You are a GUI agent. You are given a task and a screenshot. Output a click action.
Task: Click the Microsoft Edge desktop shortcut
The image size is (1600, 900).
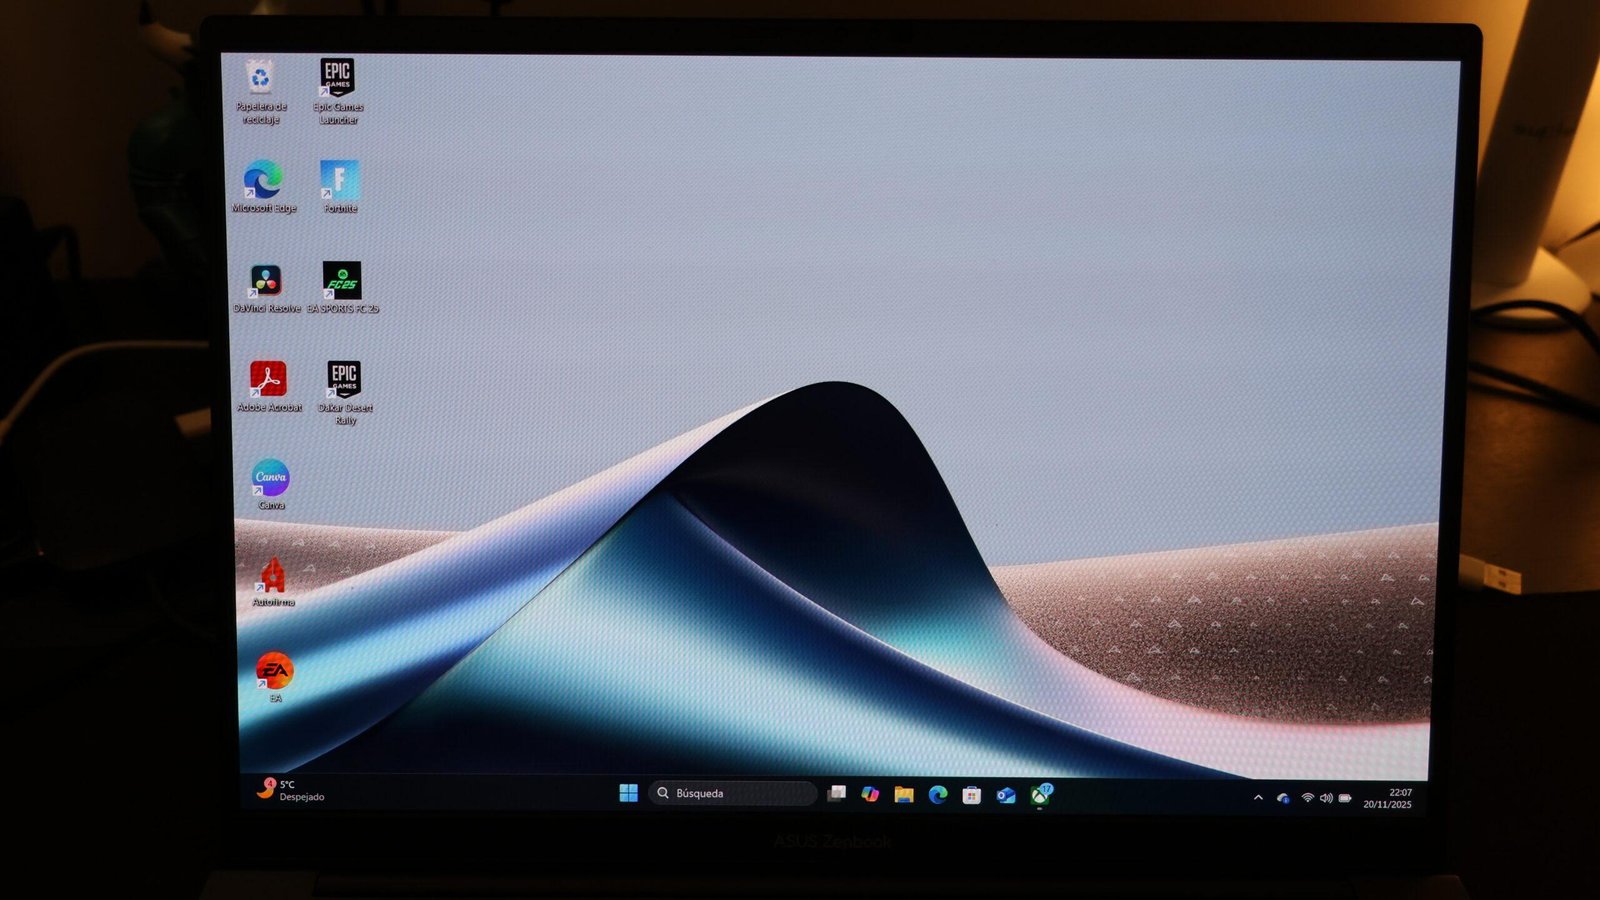pos(263,181)
